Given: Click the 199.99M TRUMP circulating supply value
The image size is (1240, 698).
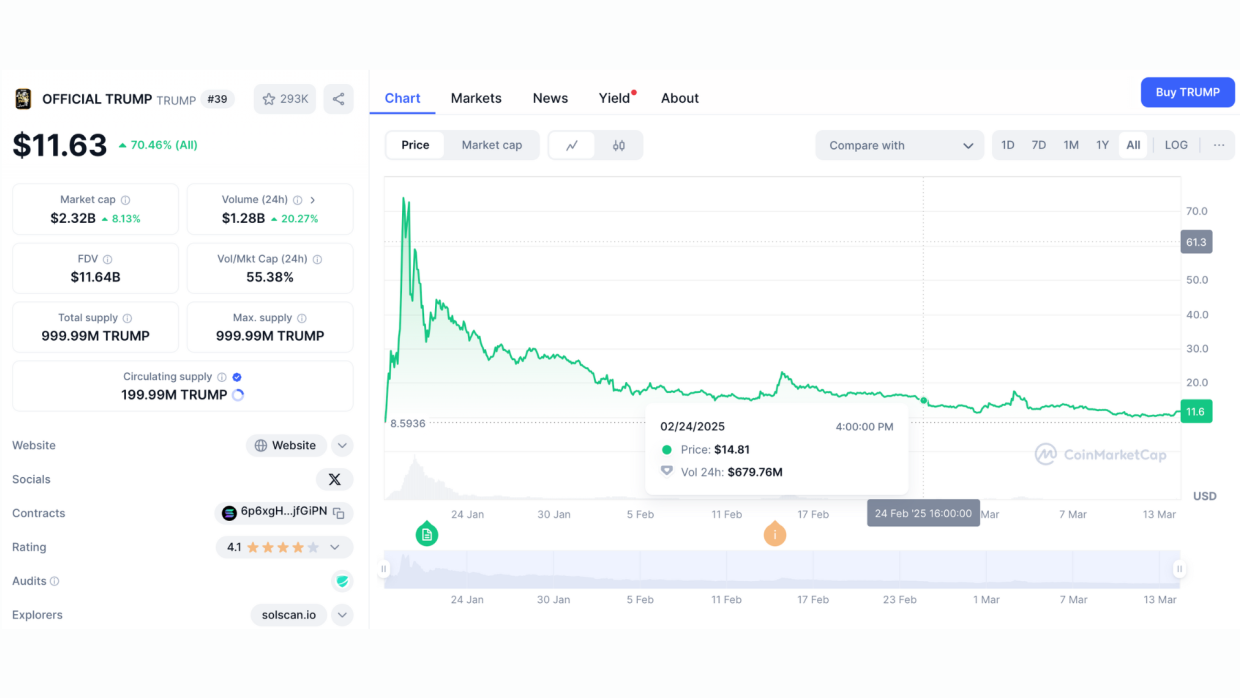Looking at the screenshot, I should [174, 395].
